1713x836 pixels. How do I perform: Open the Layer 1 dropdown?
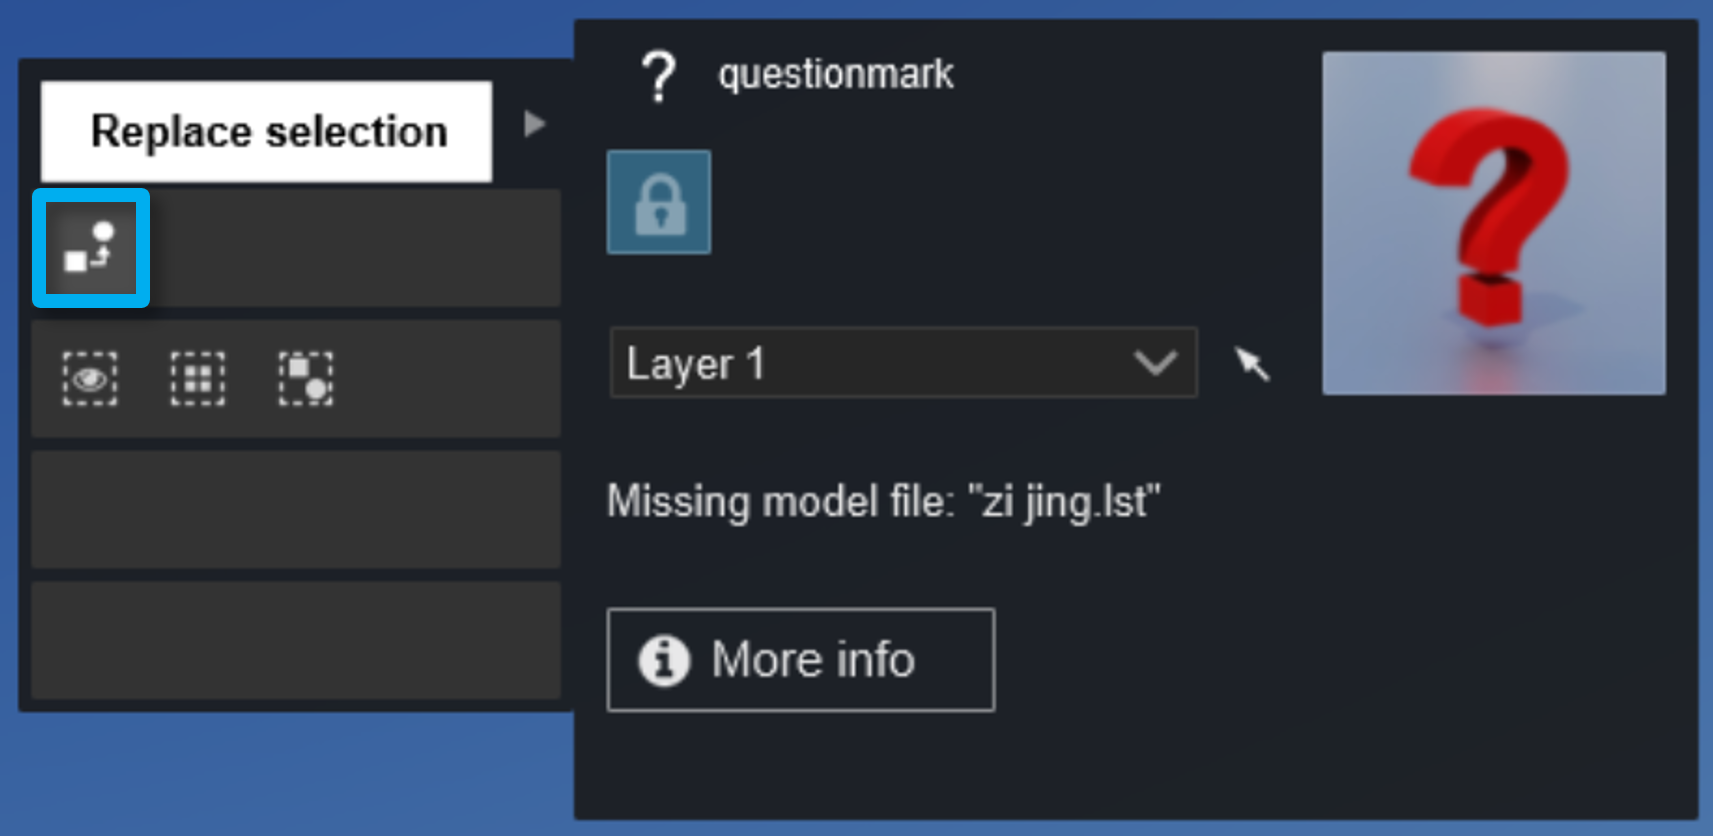click(902, 363)
